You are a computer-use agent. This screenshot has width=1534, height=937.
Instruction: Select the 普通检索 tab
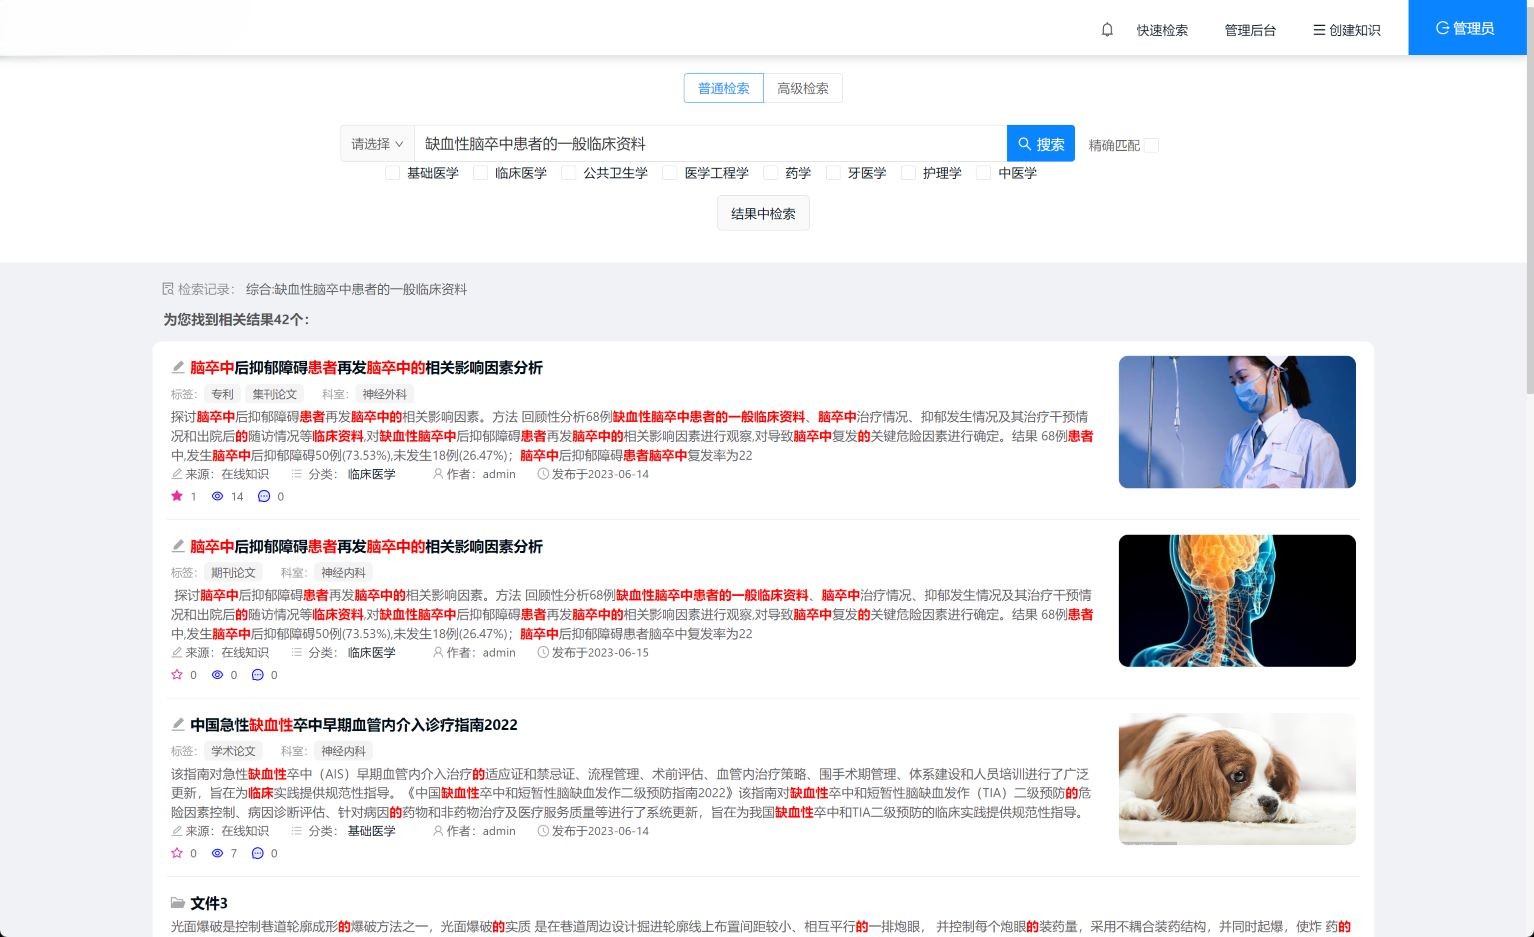723,88
